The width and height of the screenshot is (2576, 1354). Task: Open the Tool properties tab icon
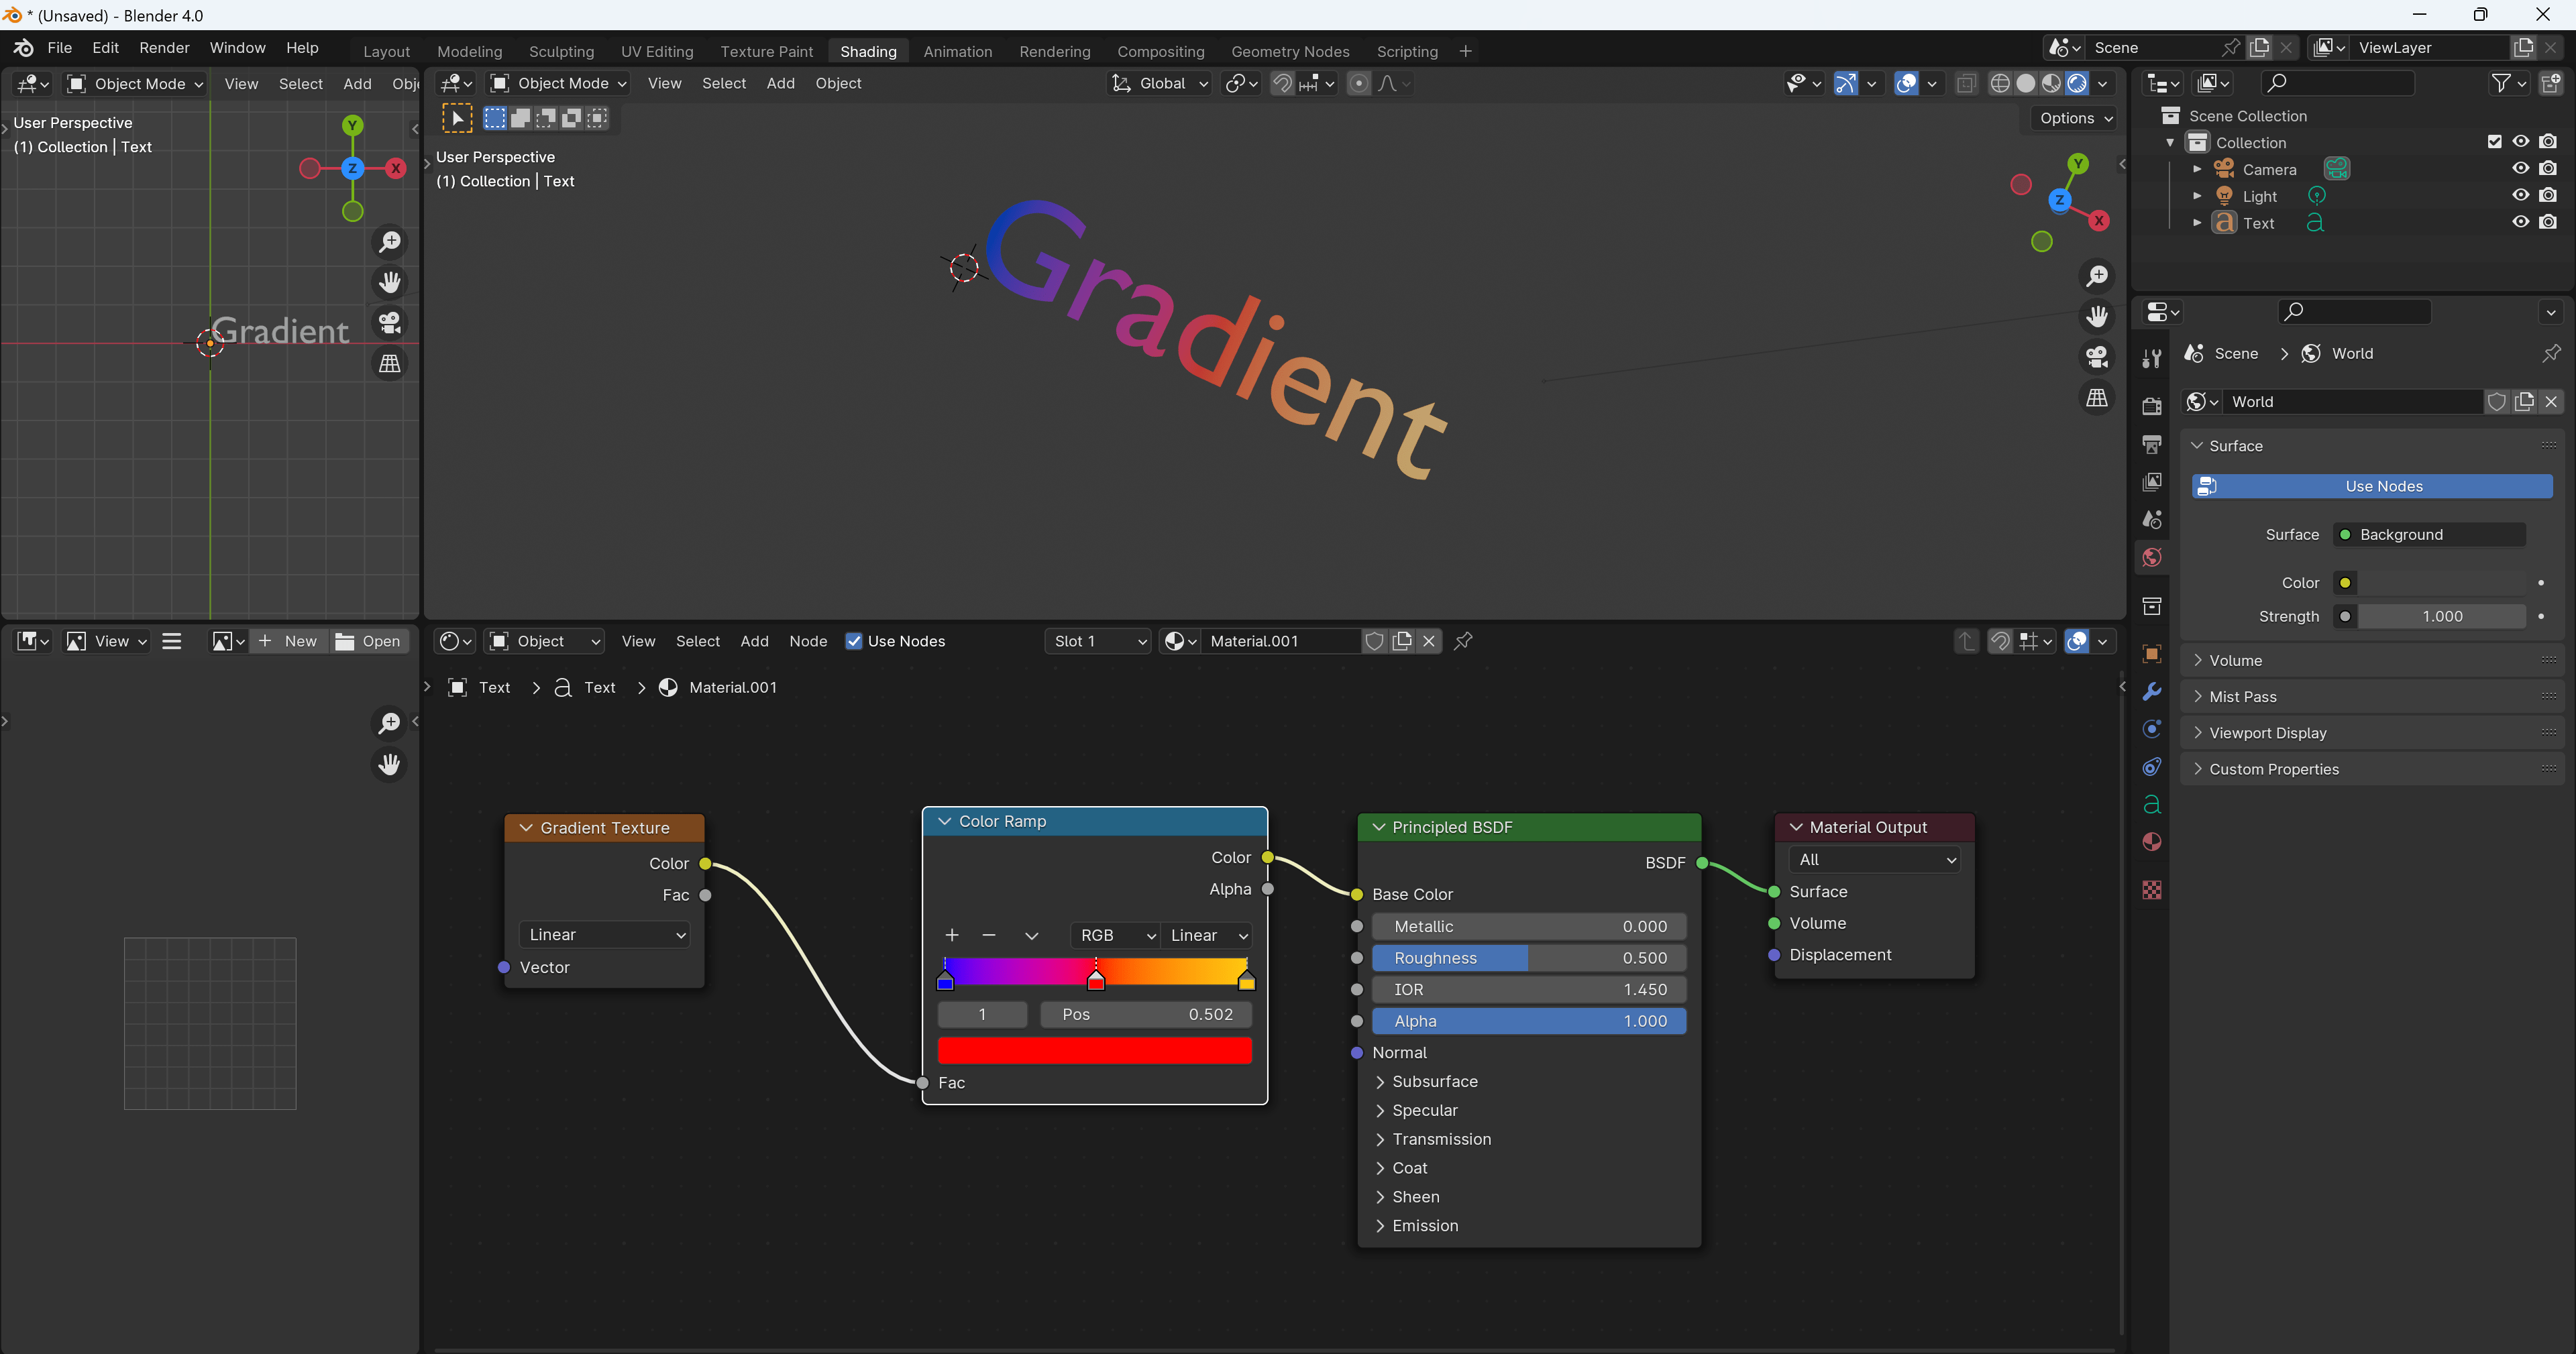click(2152, 359)
